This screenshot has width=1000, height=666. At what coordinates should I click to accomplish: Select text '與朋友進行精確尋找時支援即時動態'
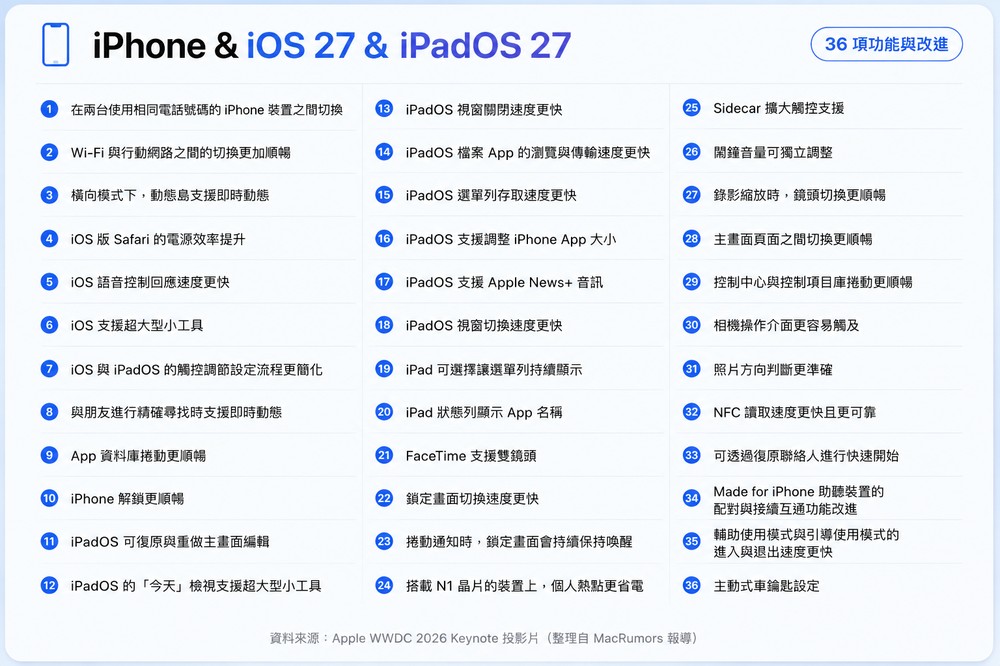click(176, 412)
